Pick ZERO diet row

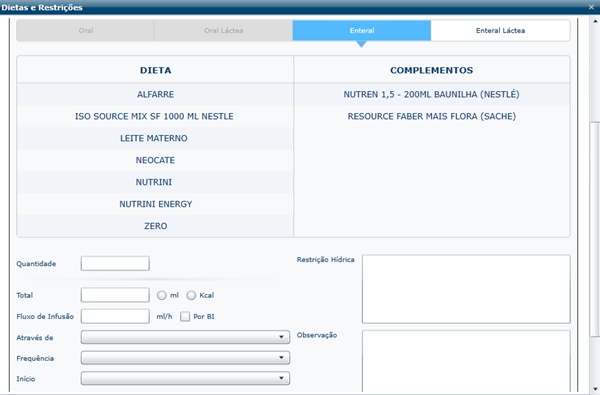pos(155,226)
